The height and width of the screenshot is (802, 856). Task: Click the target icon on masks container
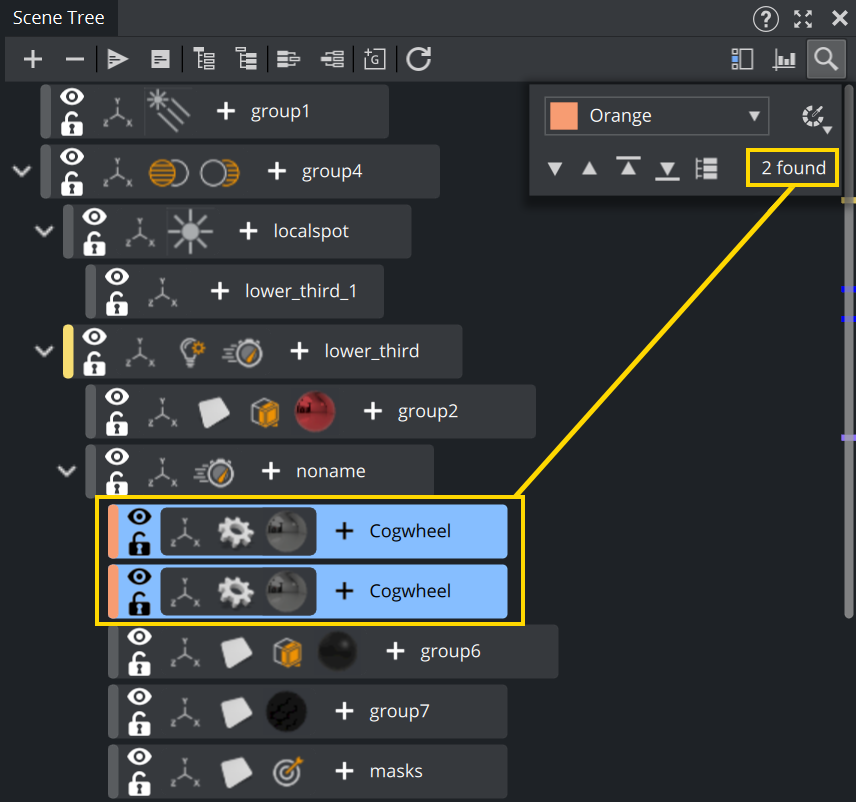288,771
